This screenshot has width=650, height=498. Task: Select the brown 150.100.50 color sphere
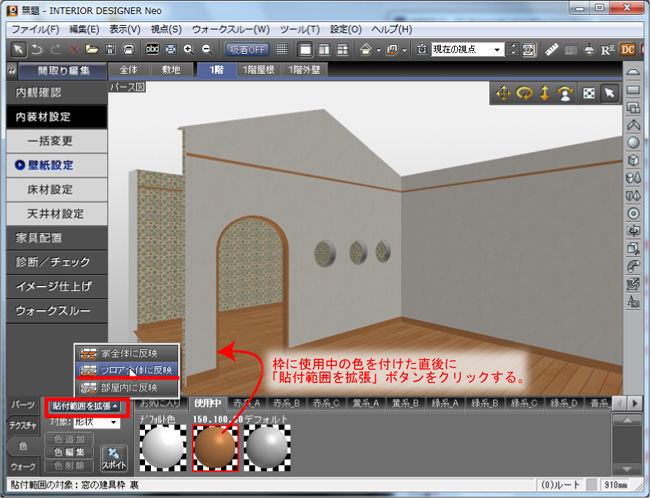[x=214, y=445]
